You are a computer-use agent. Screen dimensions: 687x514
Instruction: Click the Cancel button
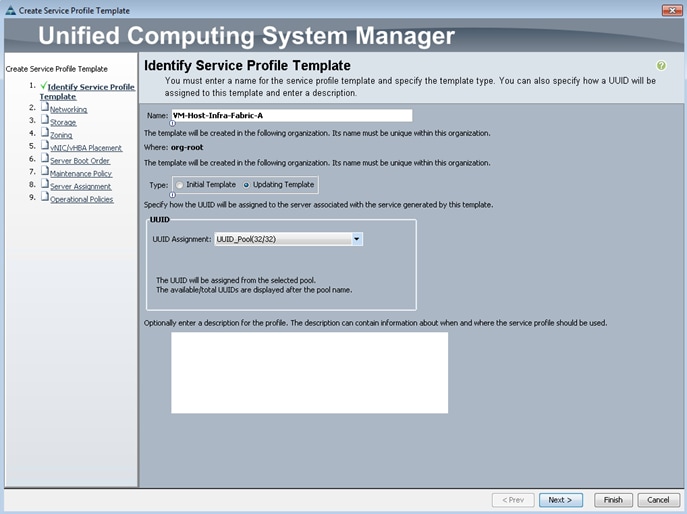click(658, 500)
